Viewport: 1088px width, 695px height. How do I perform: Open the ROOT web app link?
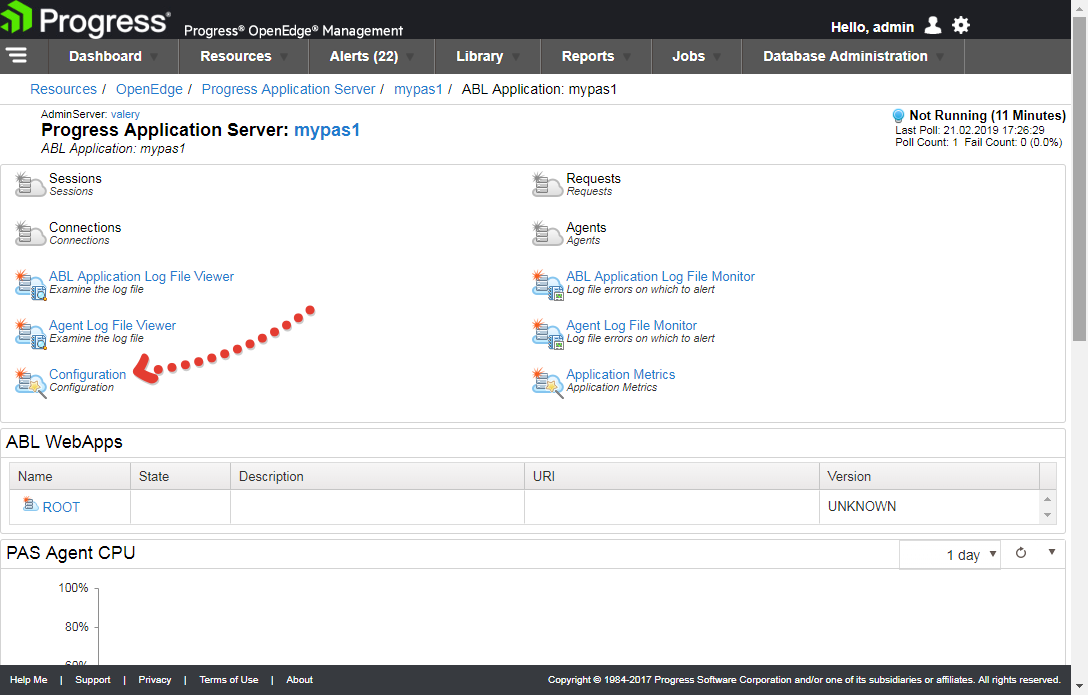point(61,507)
